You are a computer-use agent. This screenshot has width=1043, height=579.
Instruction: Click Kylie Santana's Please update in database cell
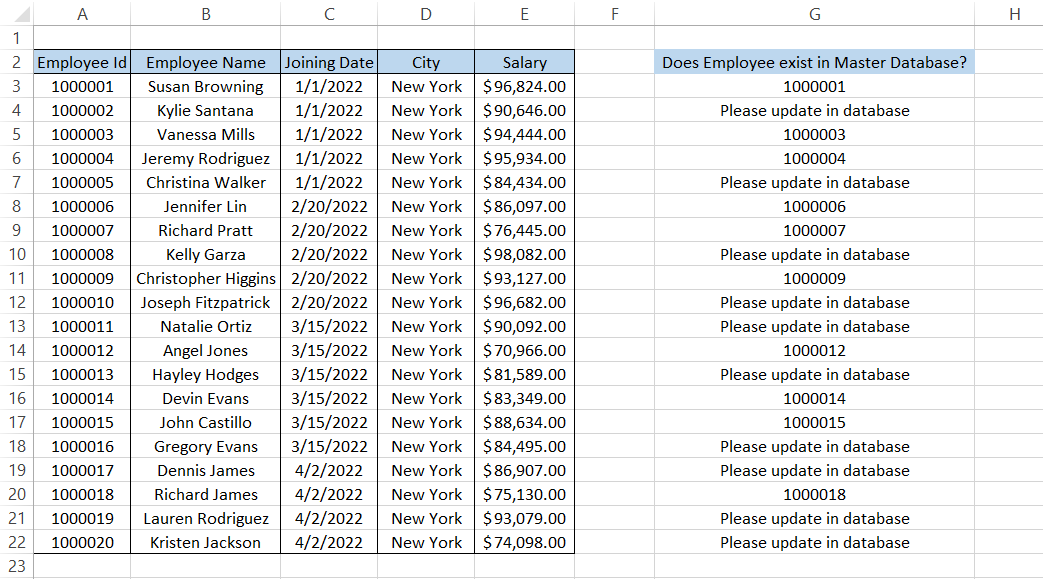coord(814,110)
